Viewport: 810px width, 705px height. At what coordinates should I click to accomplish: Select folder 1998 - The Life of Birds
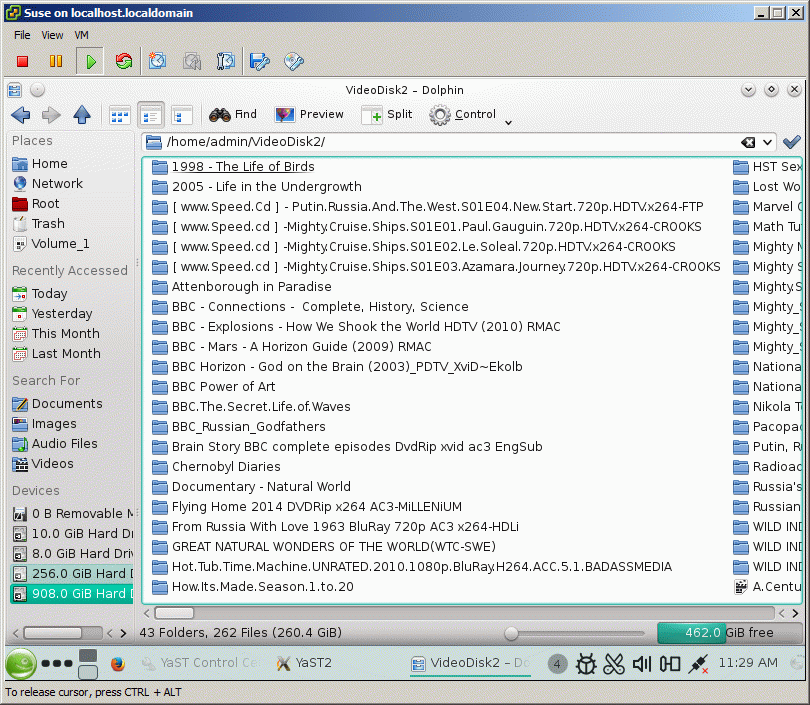coord(233,167)
